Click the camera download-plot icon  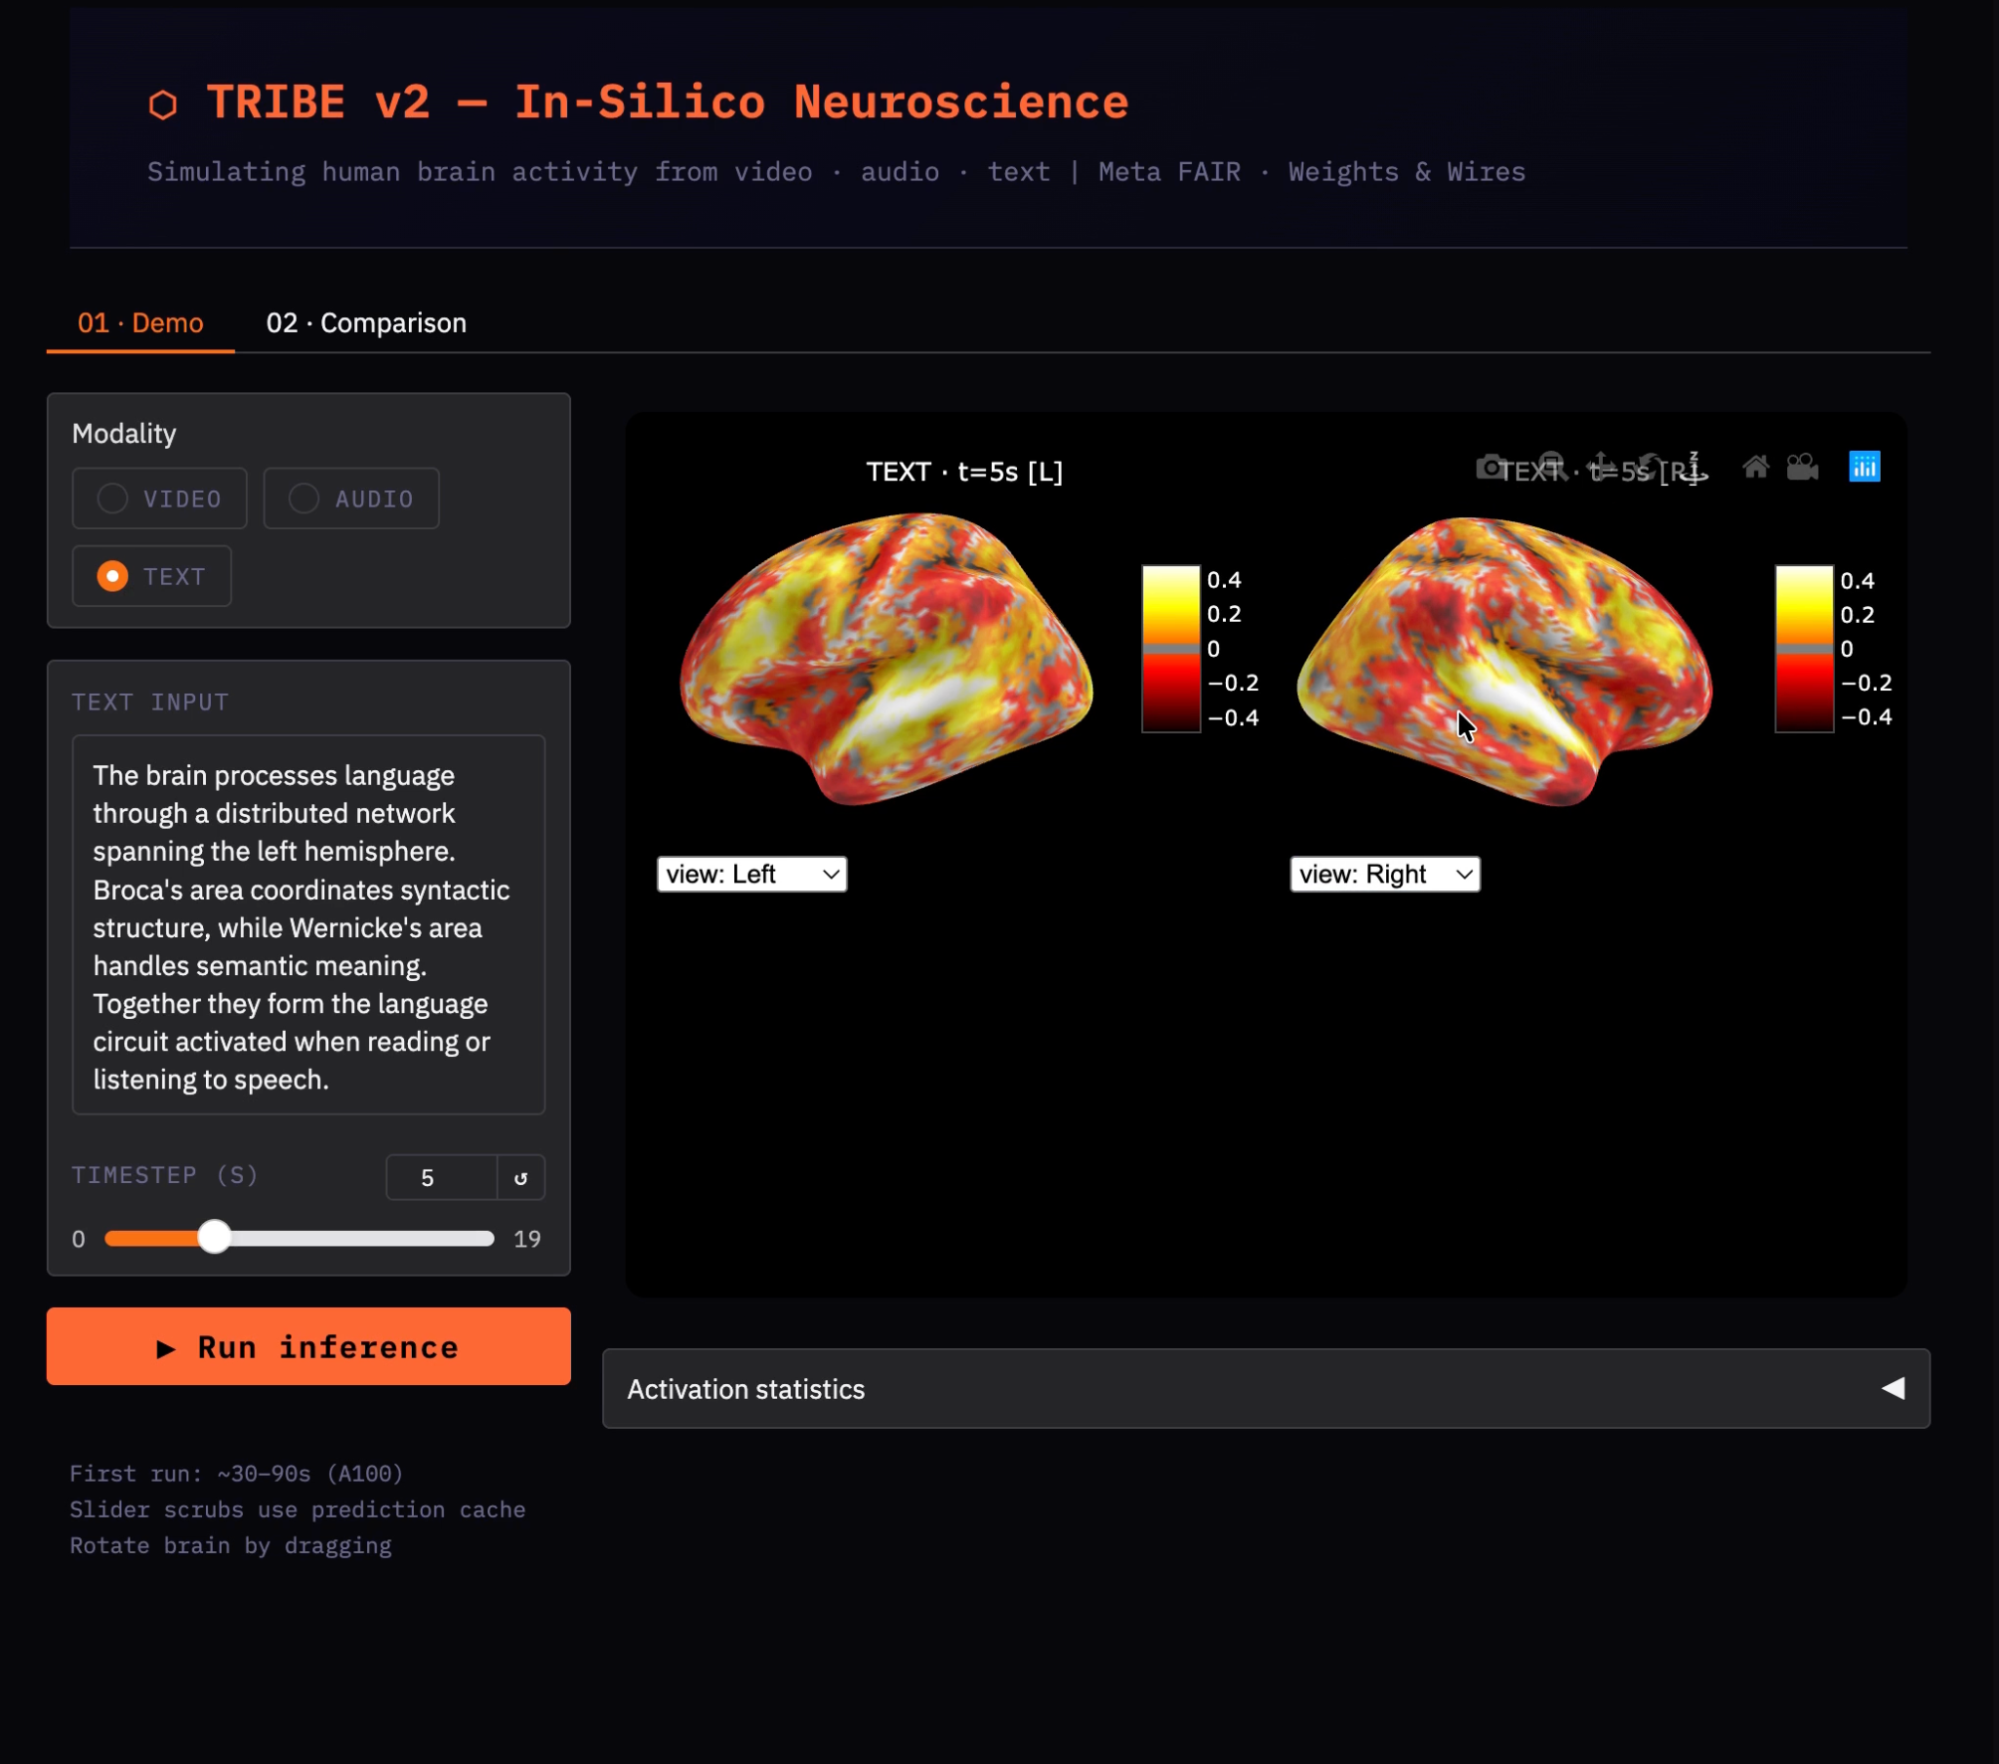point(1490,467)
